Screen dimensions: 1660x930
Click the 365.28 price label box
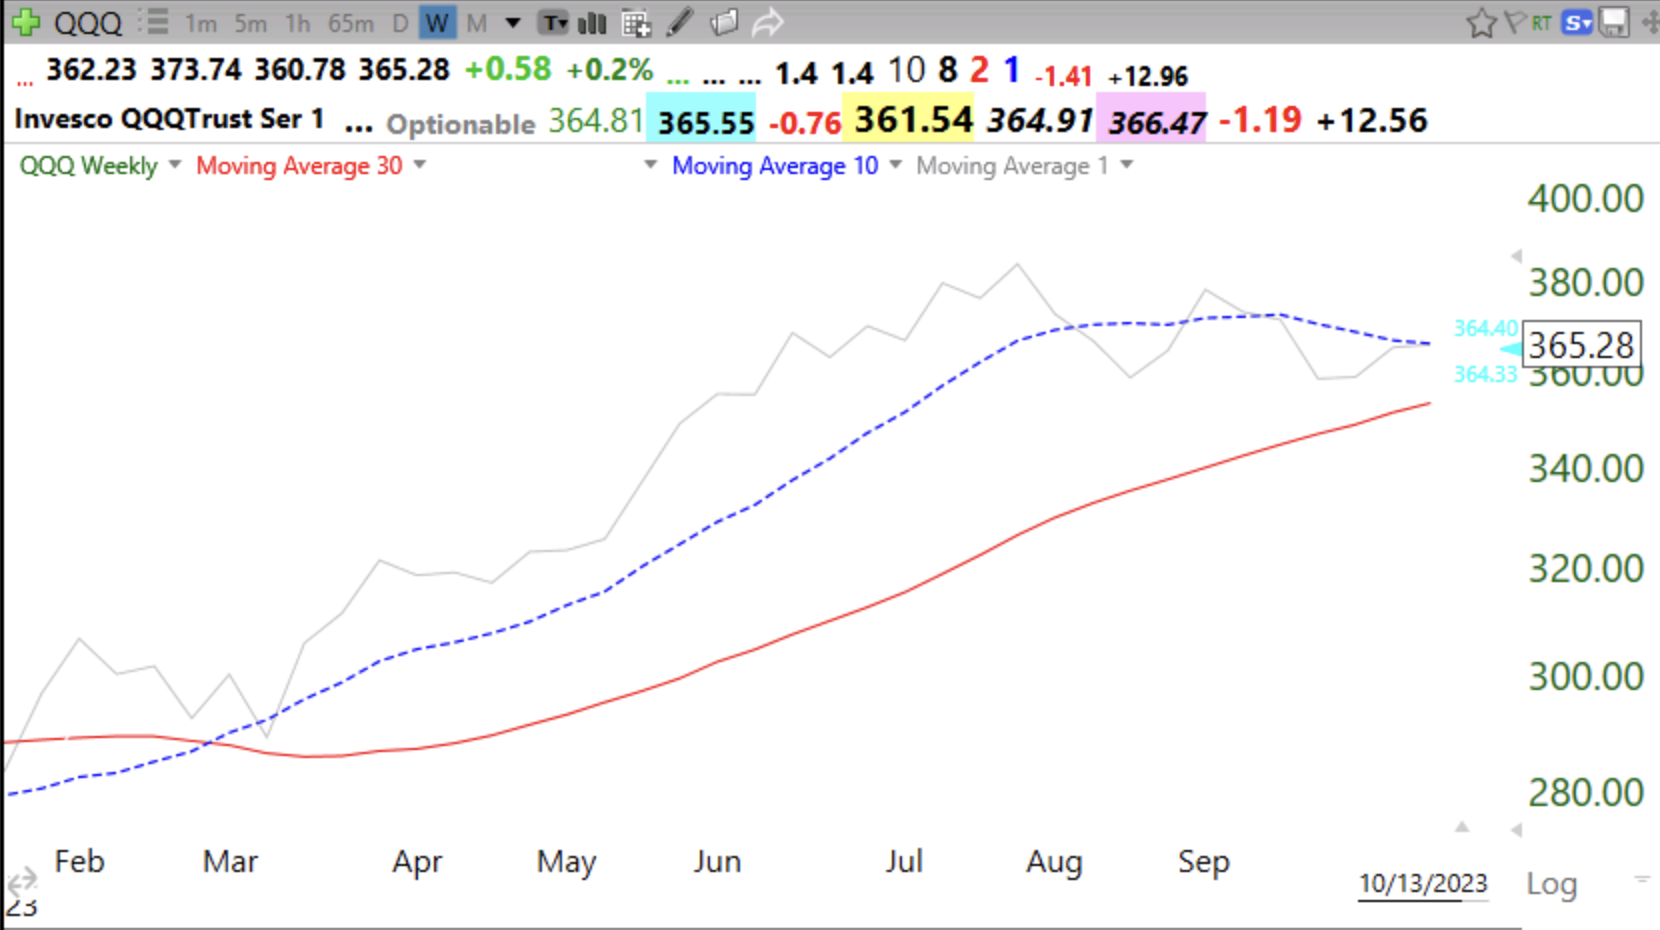tap(1581, 345)
